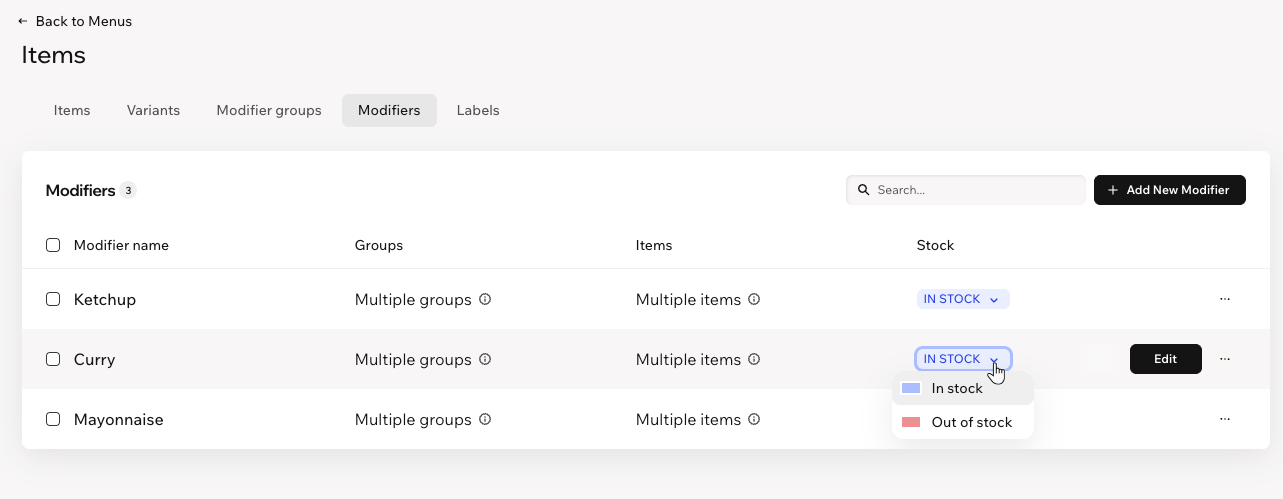Click the Mayonnaise modifier name

(119, 420)
